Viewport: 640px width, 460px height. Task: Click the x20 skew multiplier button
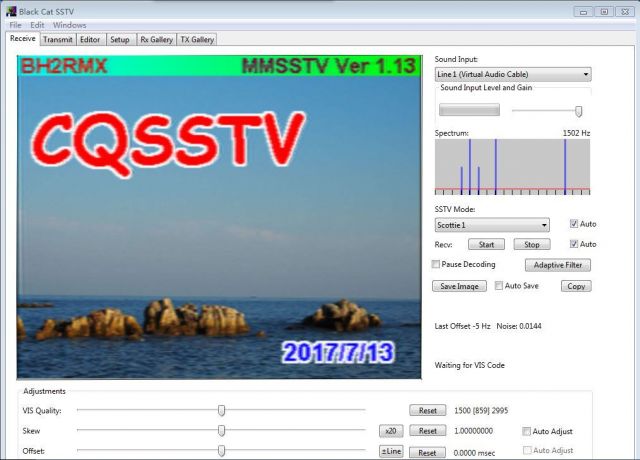(391, 431)
